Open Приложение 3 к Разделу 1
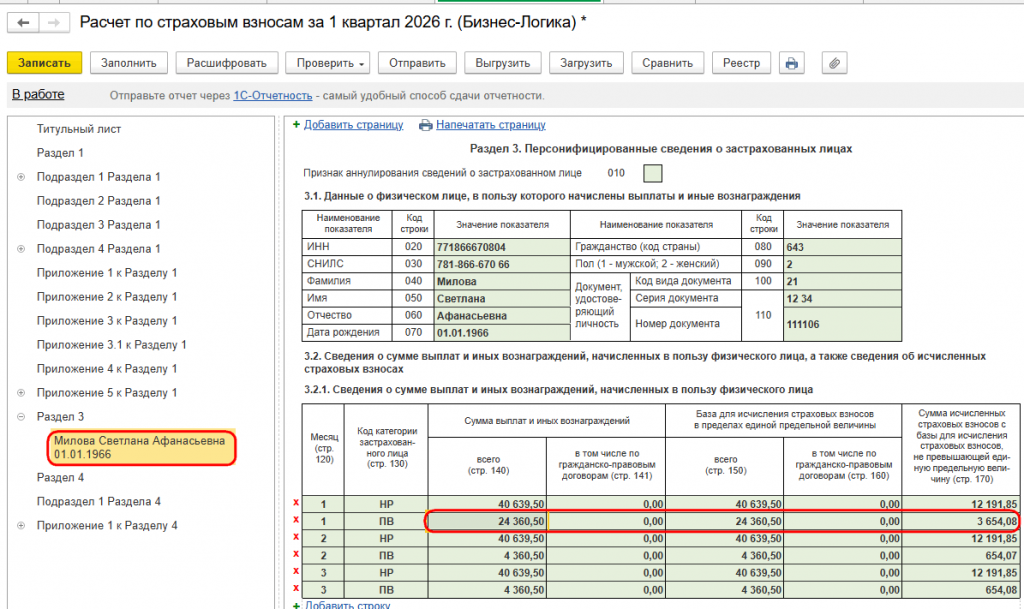Viewport: 1024px width, 609px height. (x=107, y=321)
